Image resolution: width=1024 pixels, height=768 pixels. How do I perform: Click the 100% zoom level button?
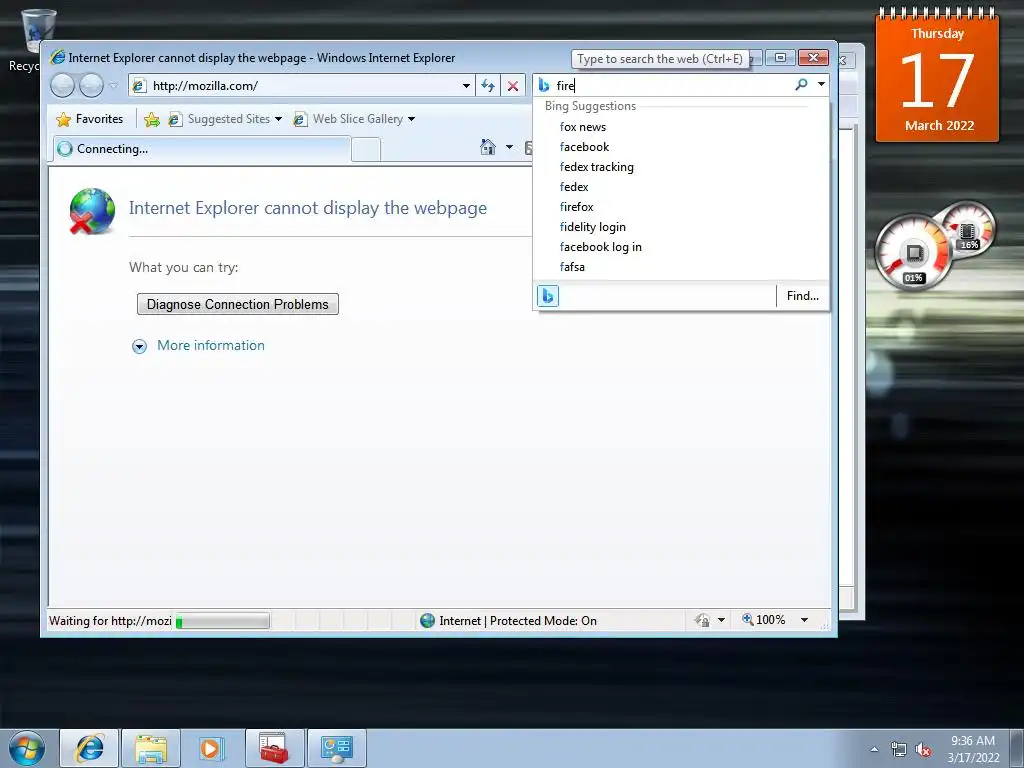[x=763, y=620]
